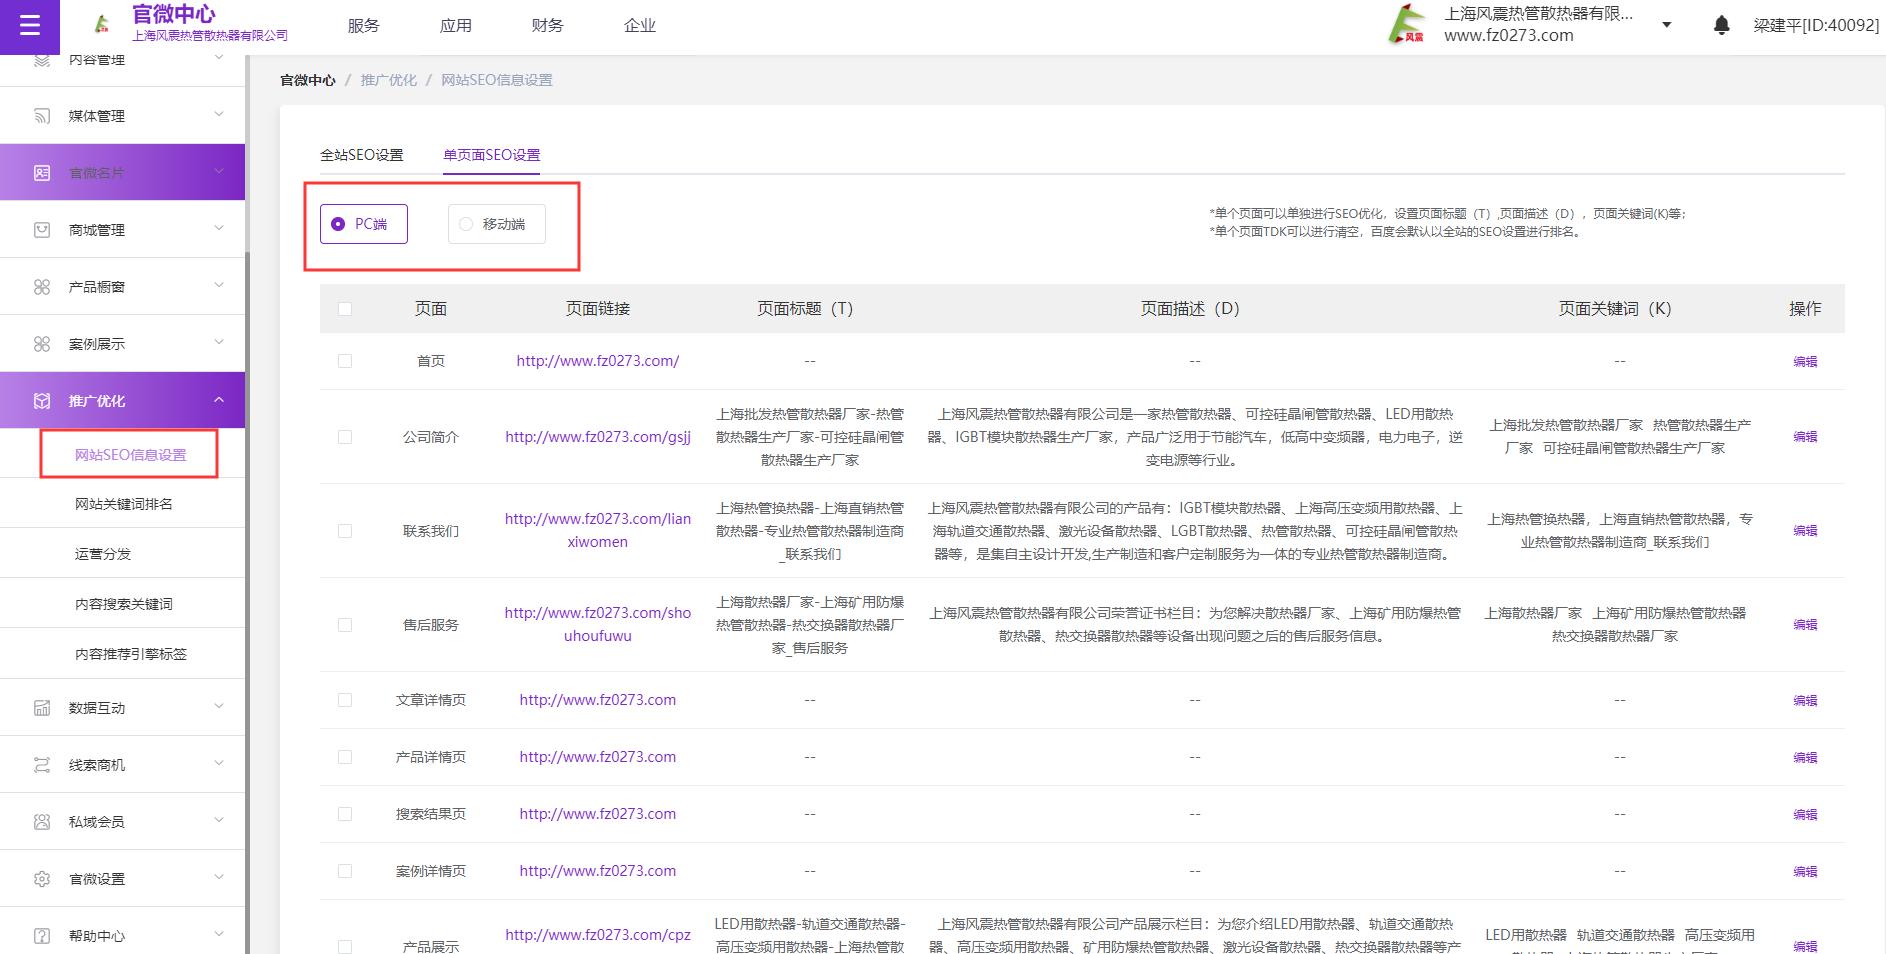Check the 售后服务 row checkbox
Image resolution: width=1886 pixels, height=954 pixels.
click(x=345, y=625)
